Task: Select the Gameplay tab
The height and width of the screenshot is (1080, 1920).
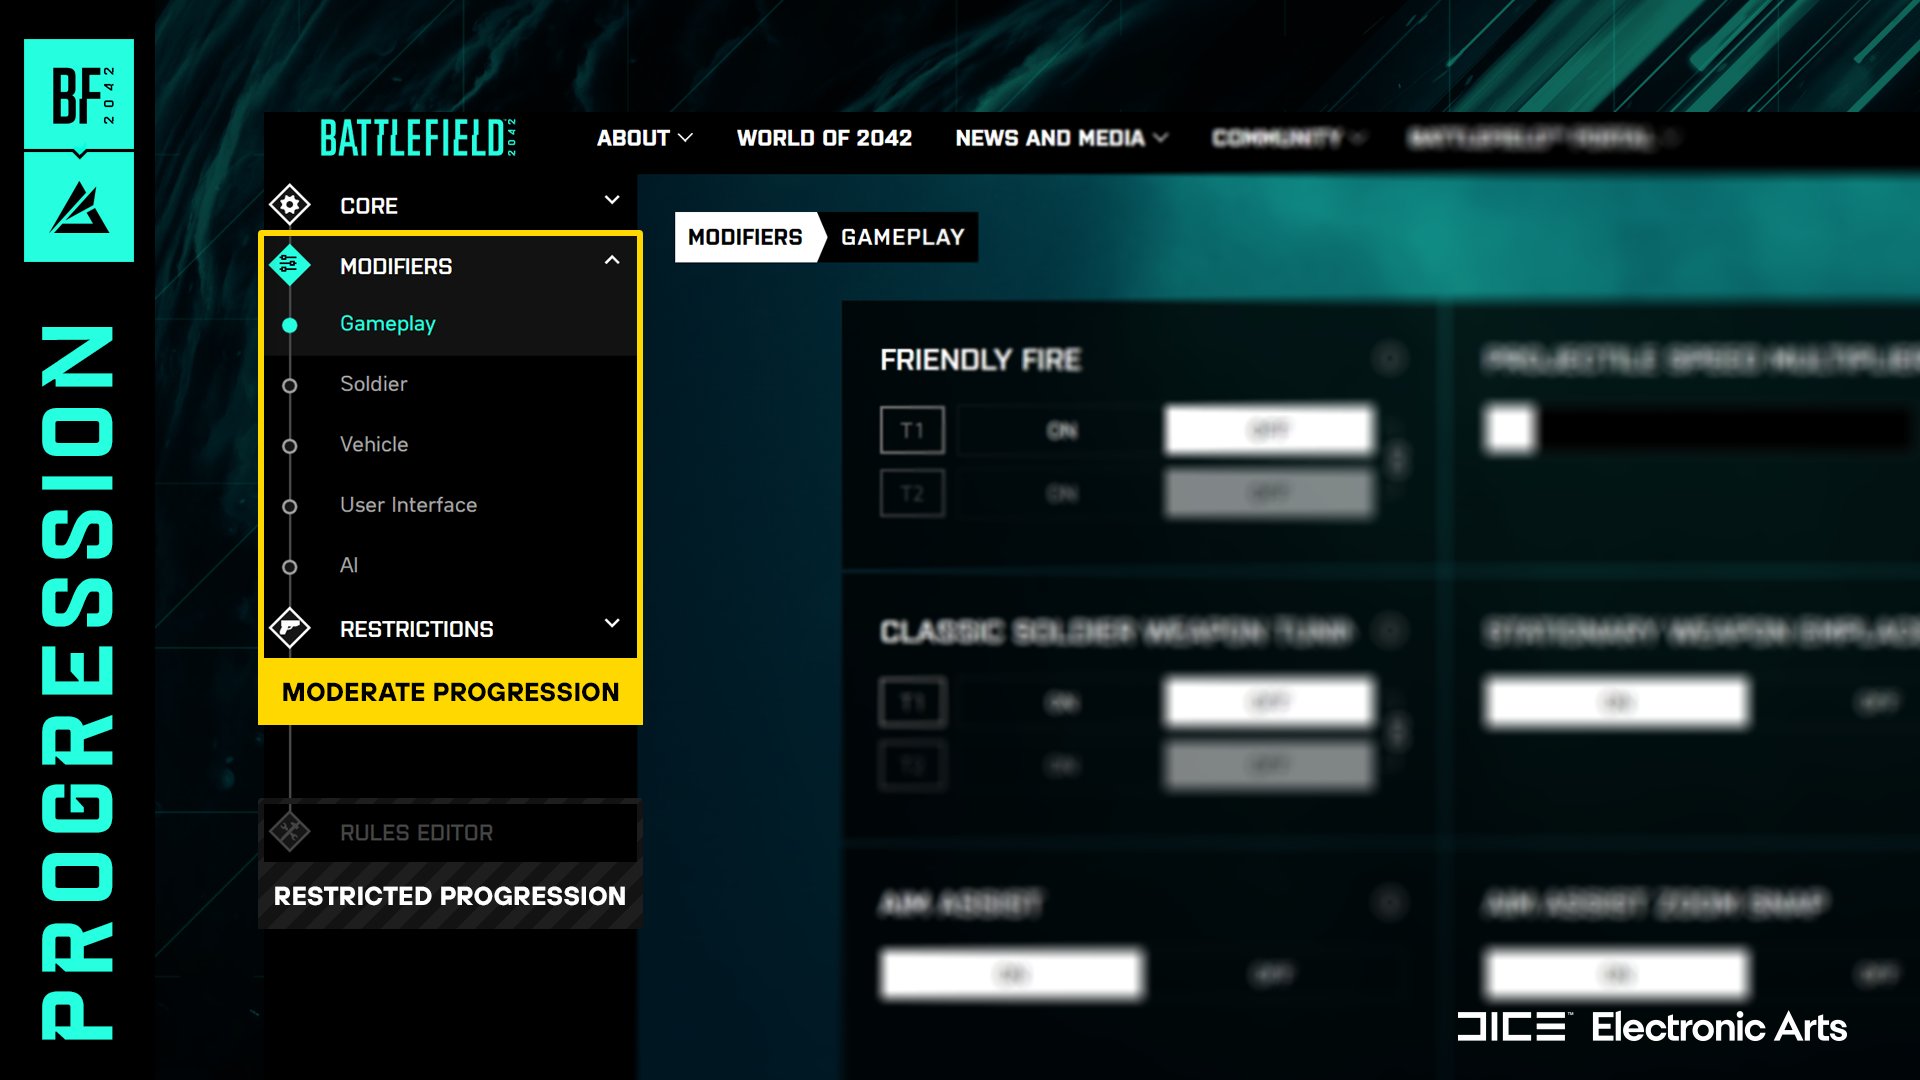Action: 901,237
